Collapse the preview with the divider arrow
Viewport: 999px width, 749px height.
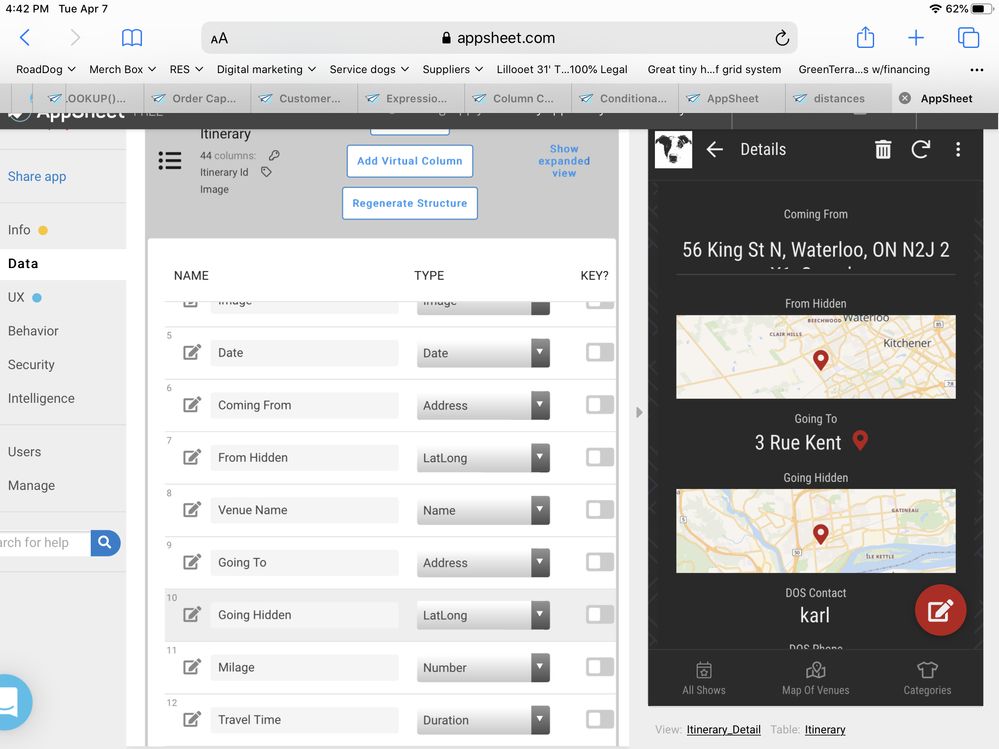tap(639, 412)
